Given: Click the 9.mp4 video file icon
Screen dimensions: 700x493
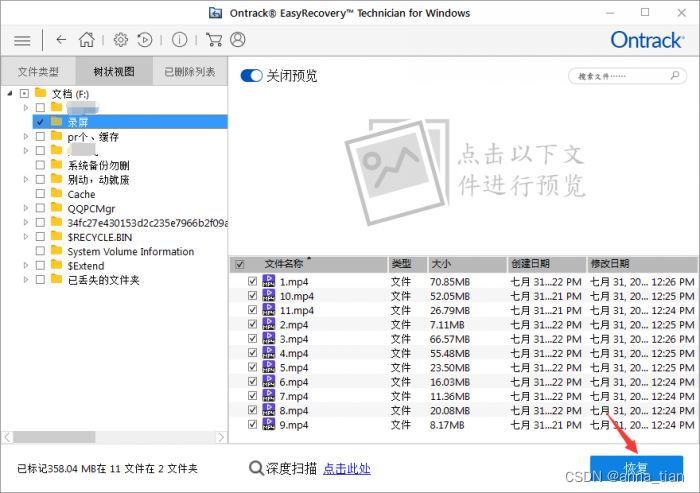Looking at the screenshot, I should tap(268, 424).
